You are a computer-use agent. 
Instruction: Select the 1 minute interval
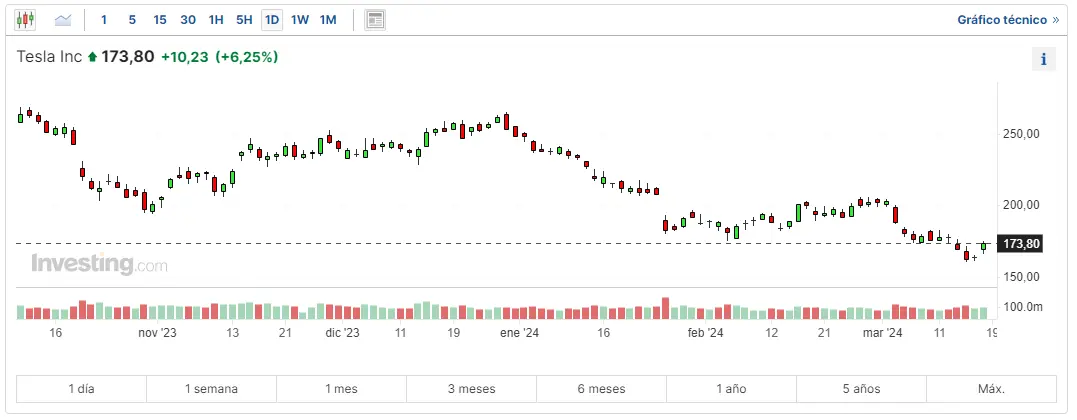(104, 19)
